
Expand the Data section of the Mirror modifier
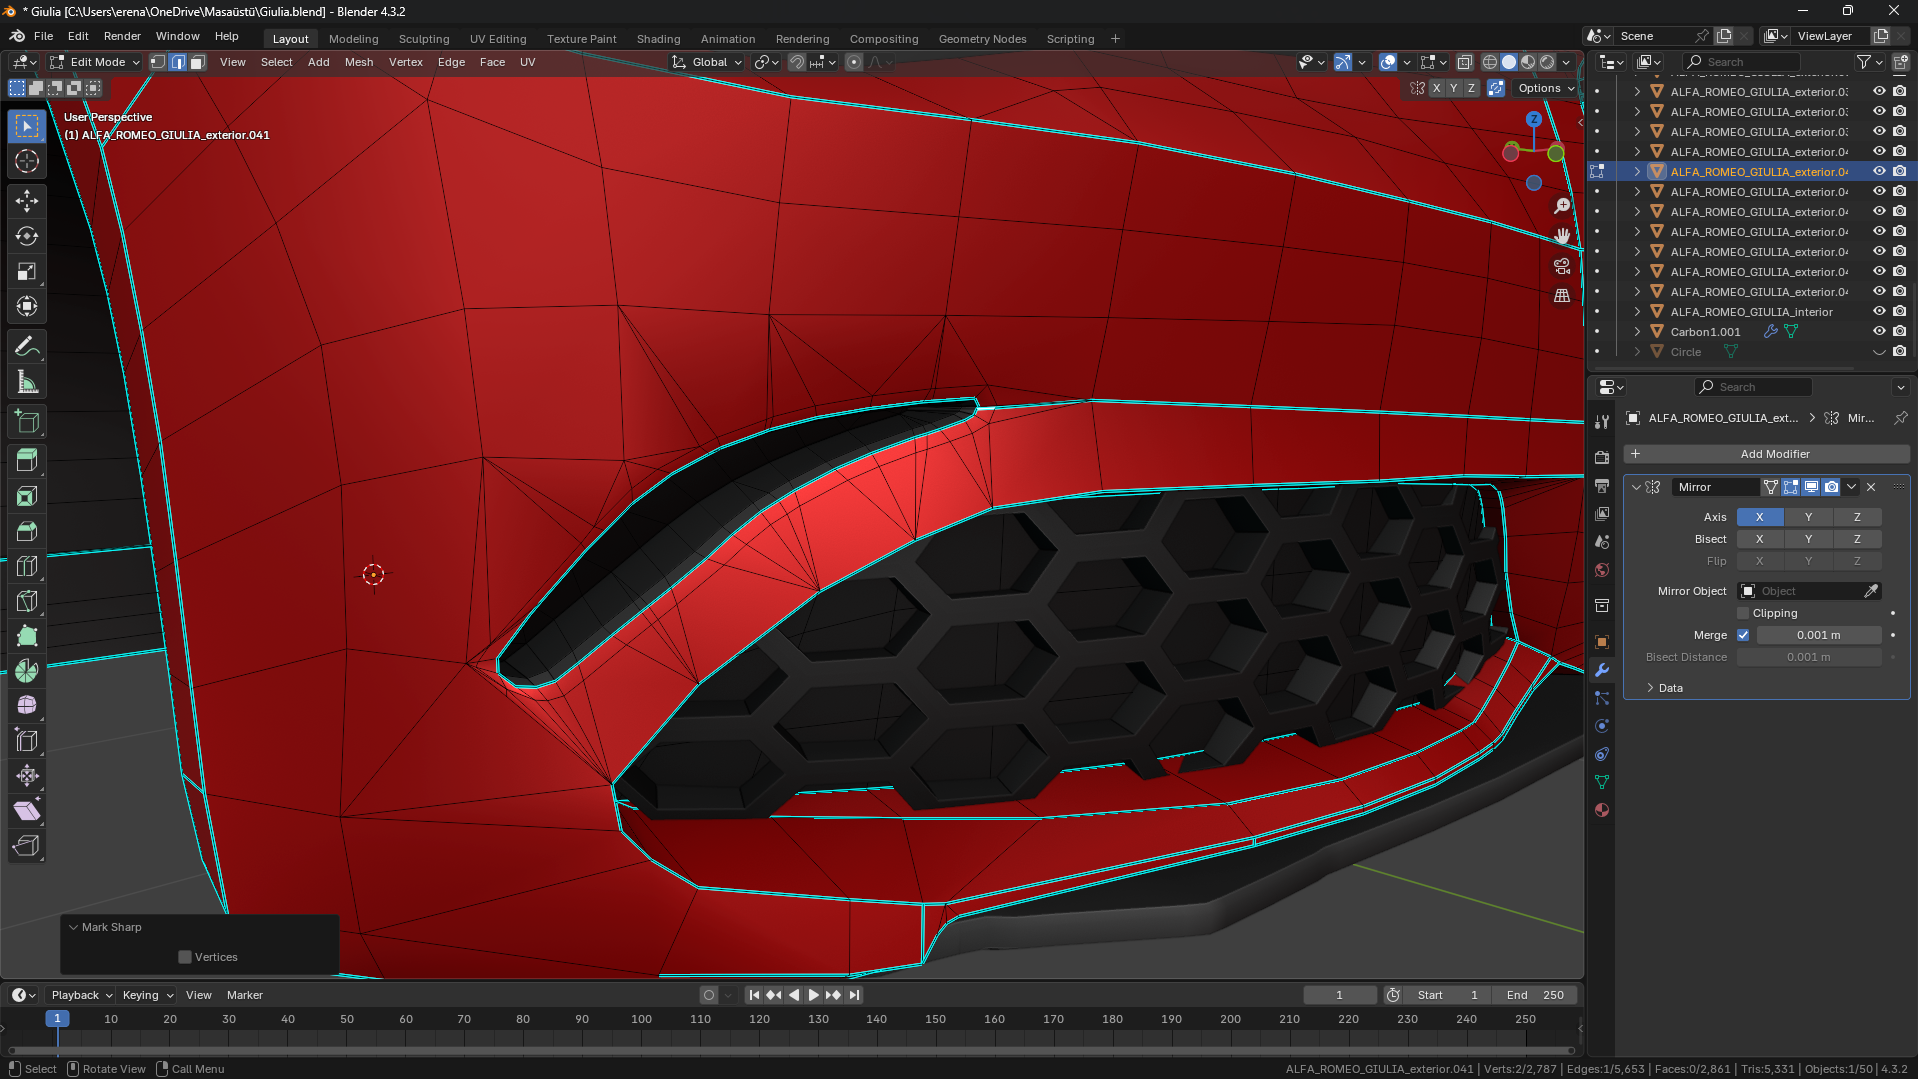click(1664, 688)
